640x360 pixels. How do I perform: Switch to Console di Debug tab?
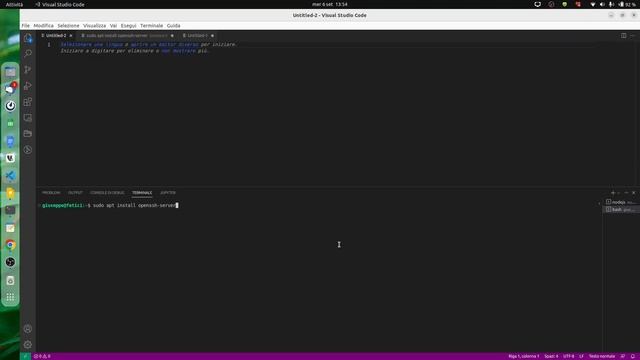(x=107, y=193)
